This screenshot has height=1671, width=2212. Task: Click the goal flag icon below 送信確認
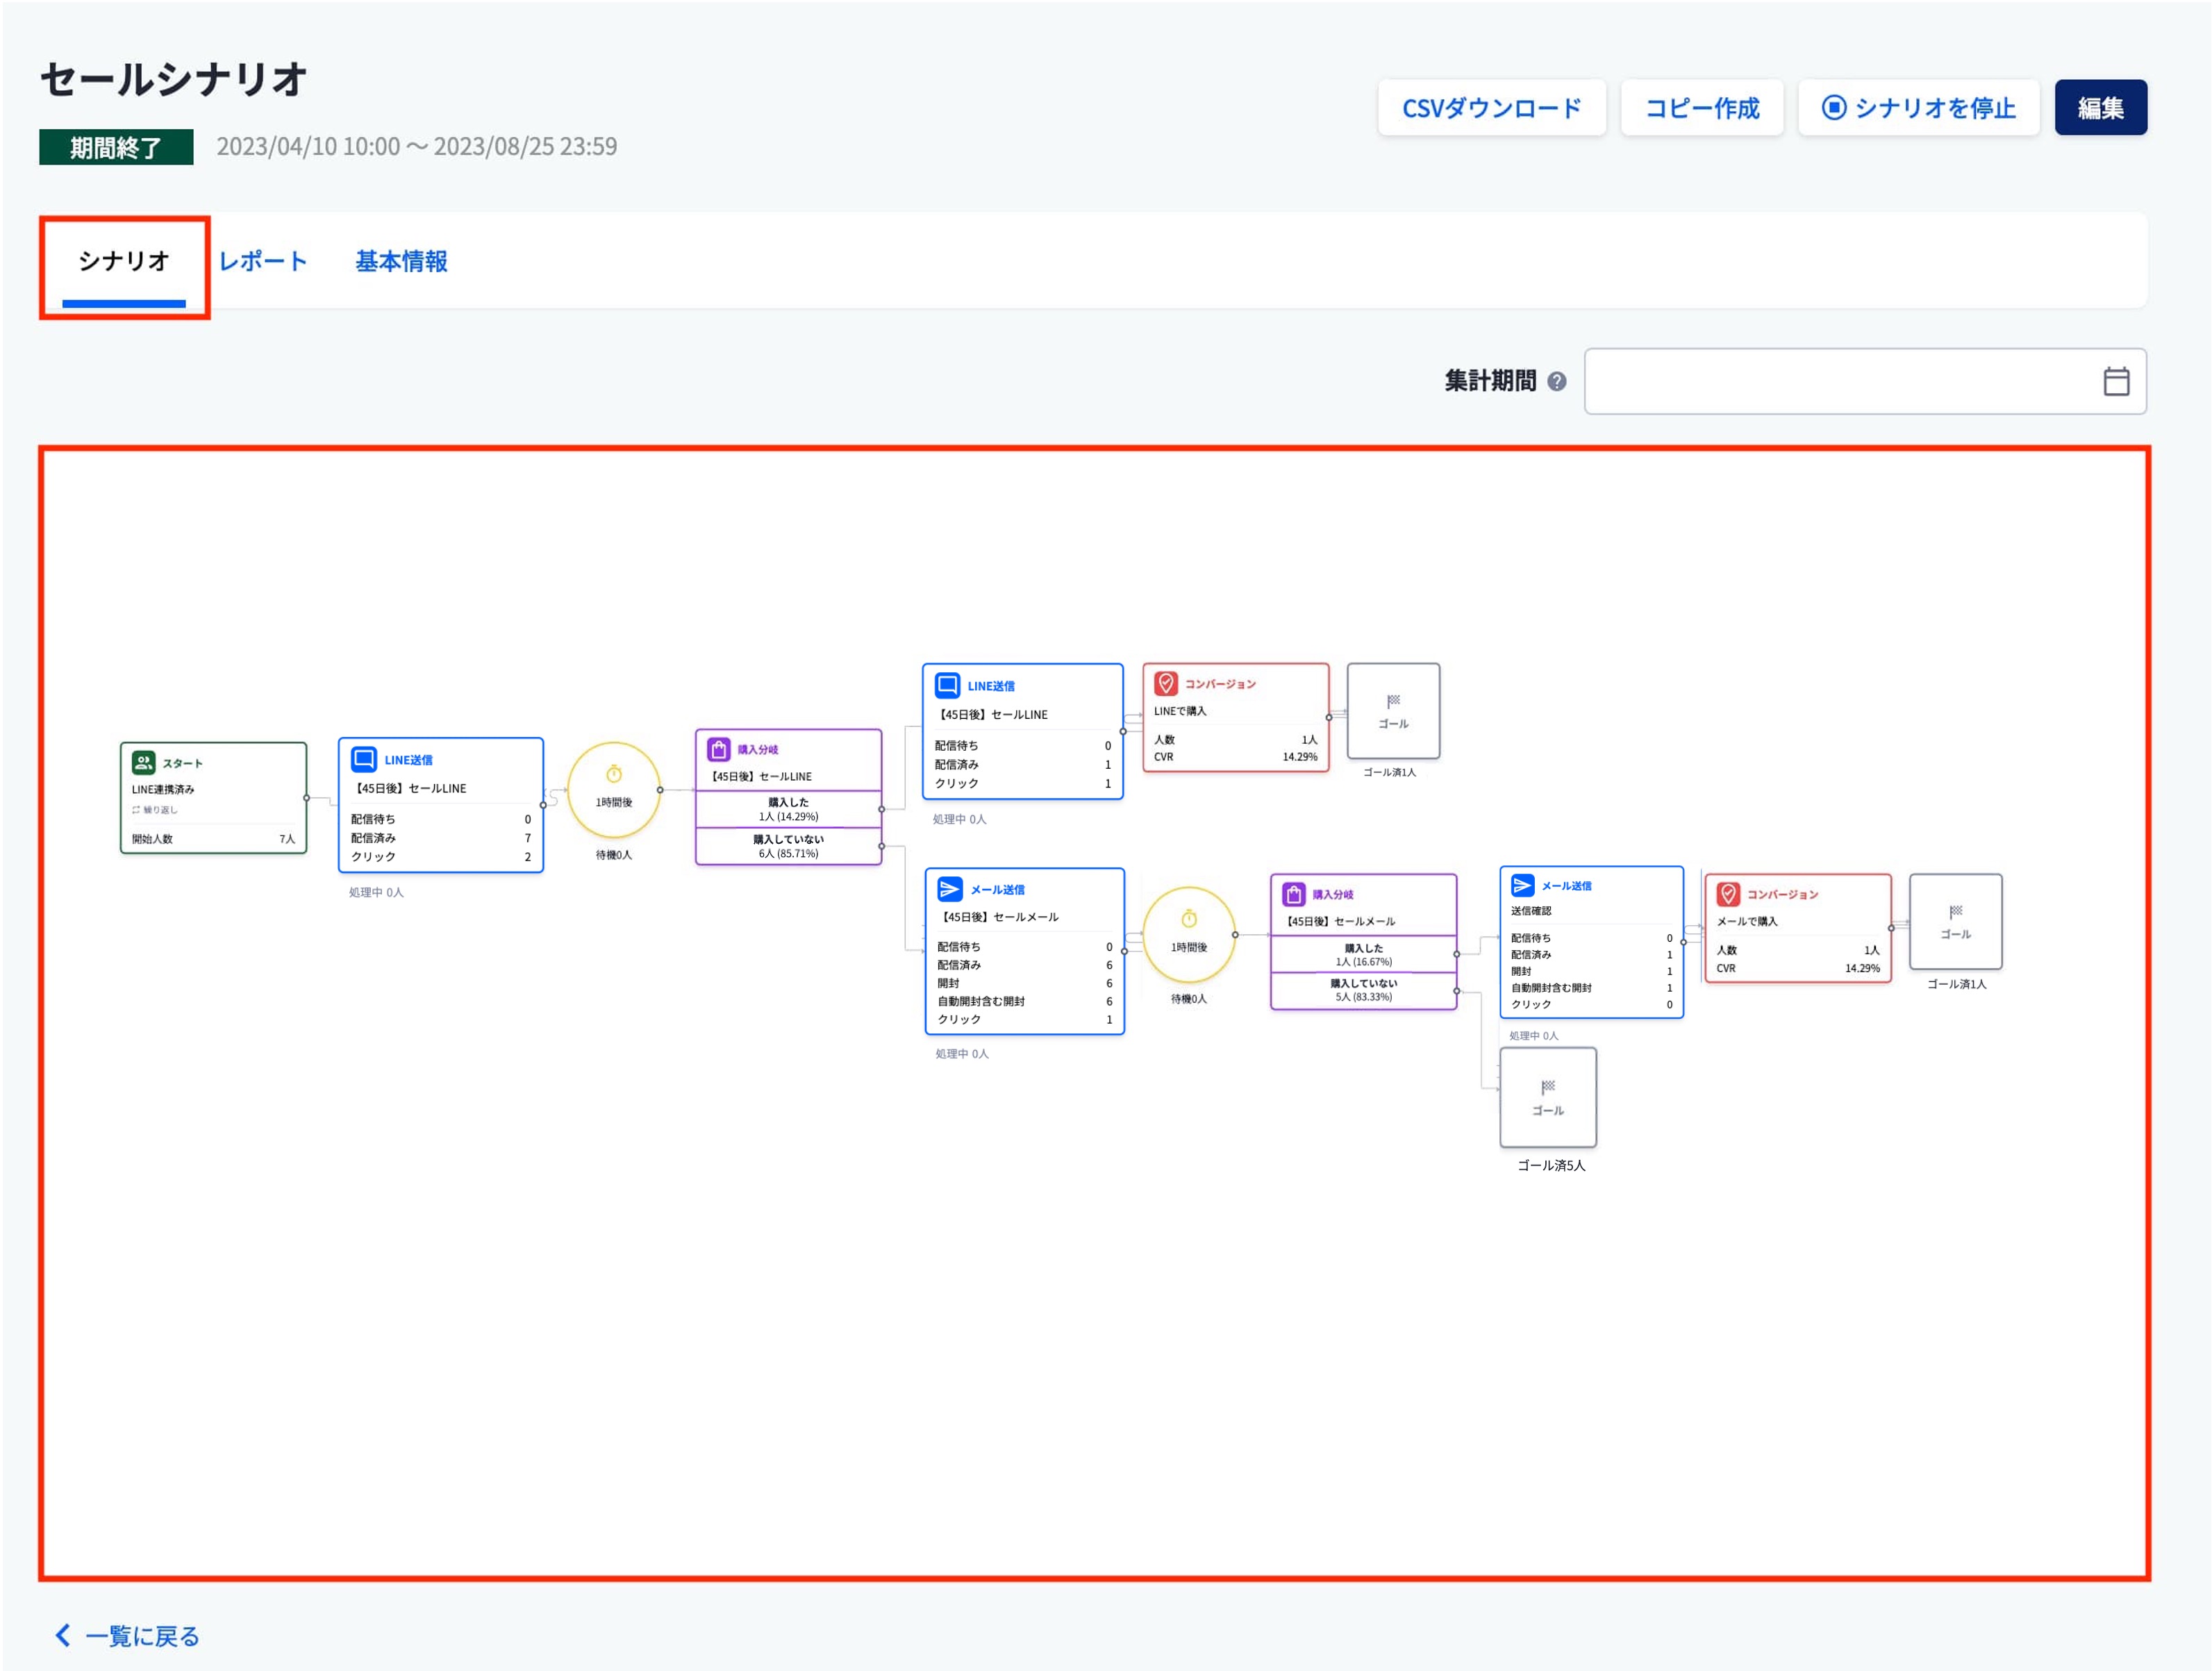point(1547,1086)
